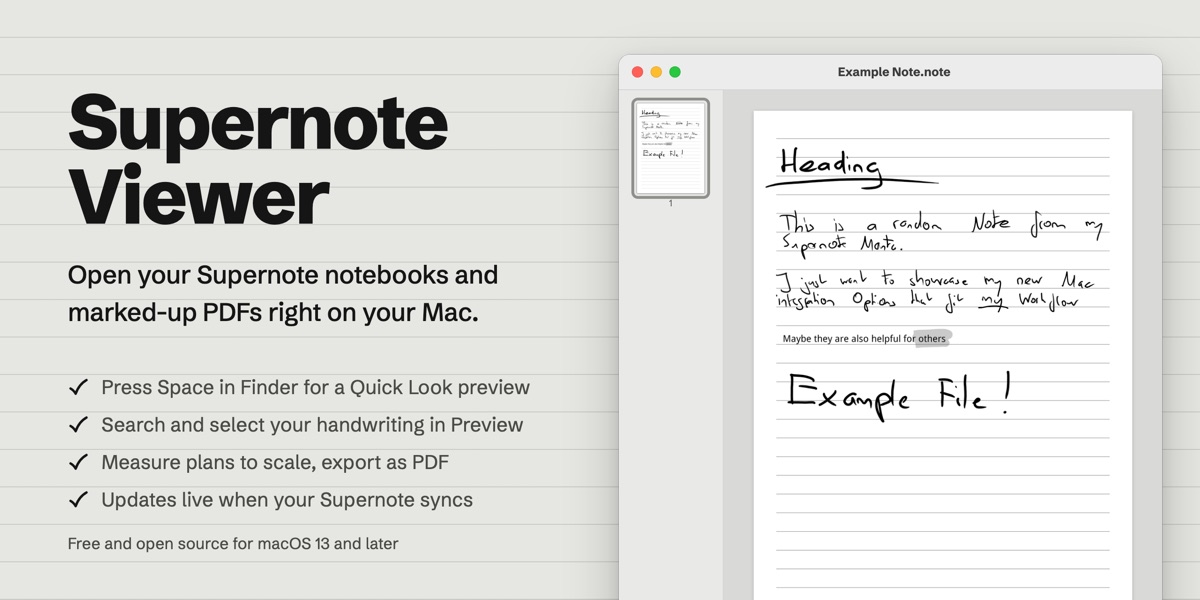Click 'Search and select your handwriting in Preview'

312,425
